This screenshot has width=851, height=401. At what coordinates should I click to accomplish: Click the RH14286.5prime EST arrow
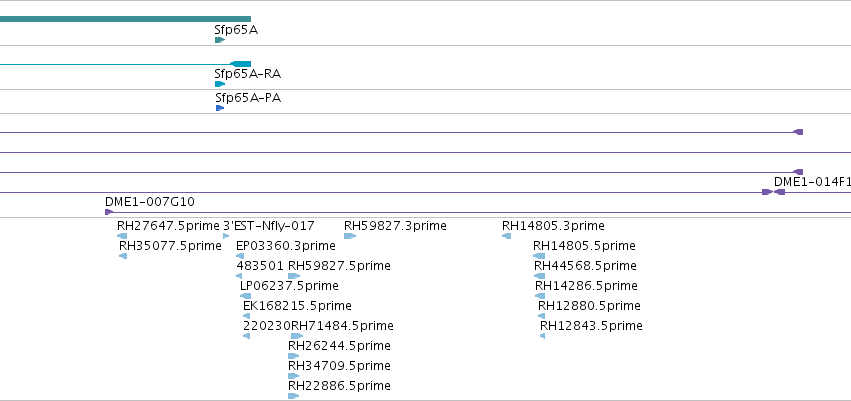540,296
